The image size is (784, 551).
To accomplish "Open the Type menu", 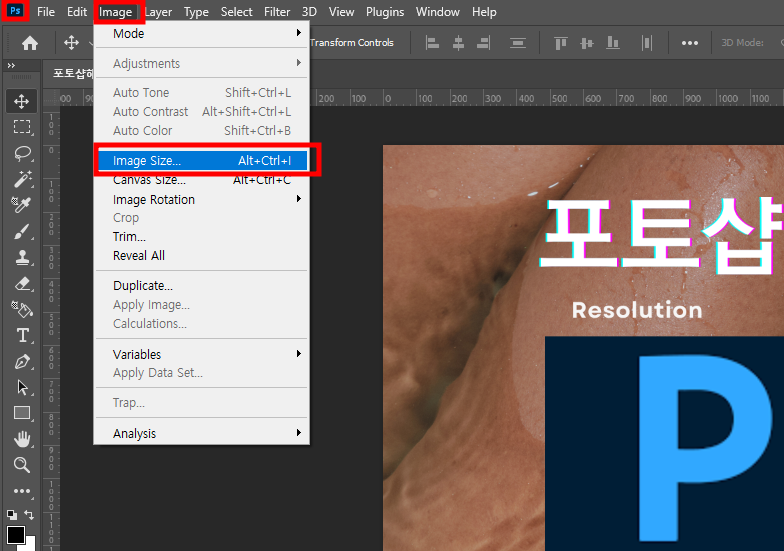I will (x=196, y=12).
